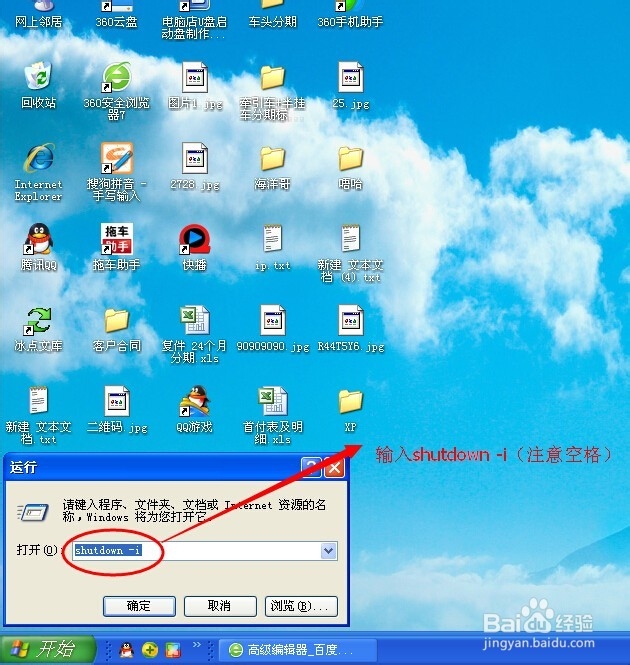
Task: Click the colorful quick launch icon
Action: [173, 649]
